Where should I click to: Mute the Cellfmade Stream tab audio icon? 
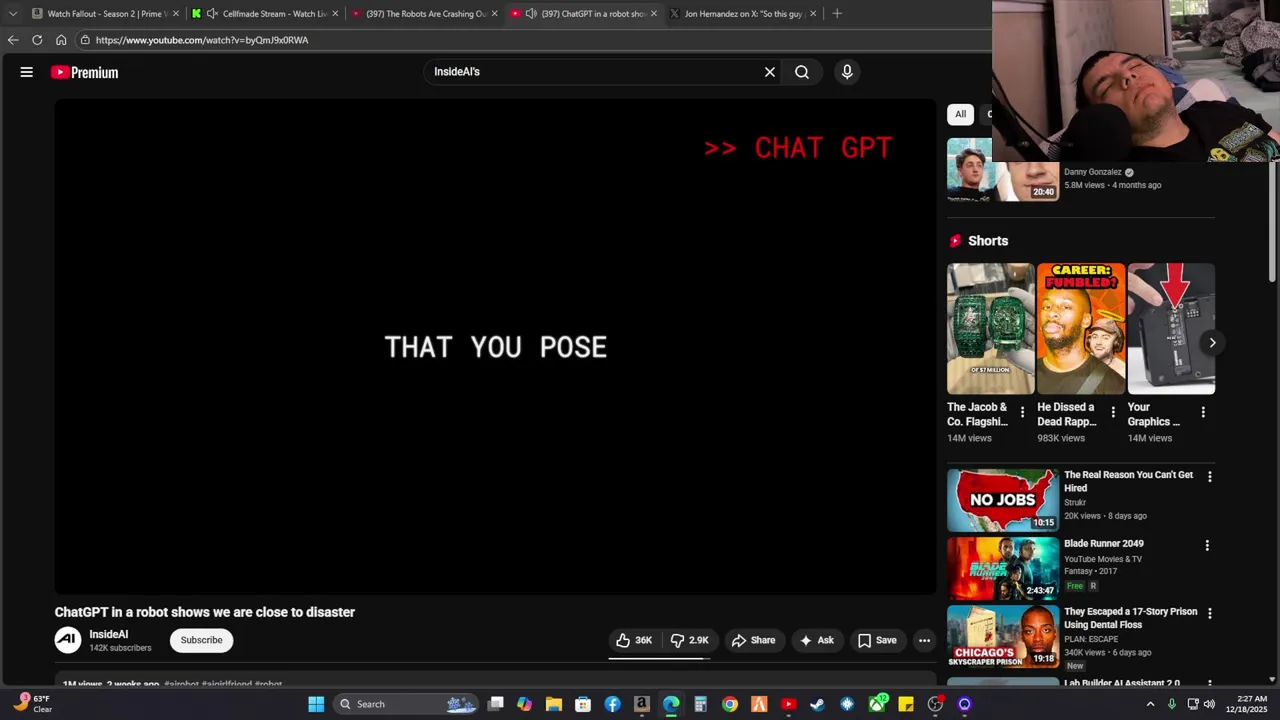tap(212, 13)
